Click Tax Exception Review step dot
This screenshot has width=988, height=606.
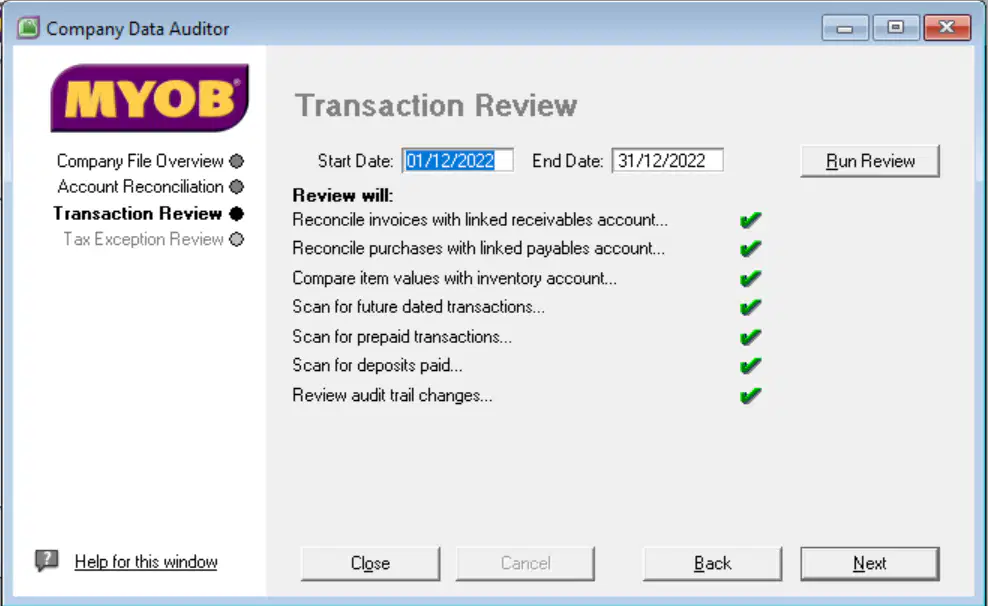(x=236, y=239)
